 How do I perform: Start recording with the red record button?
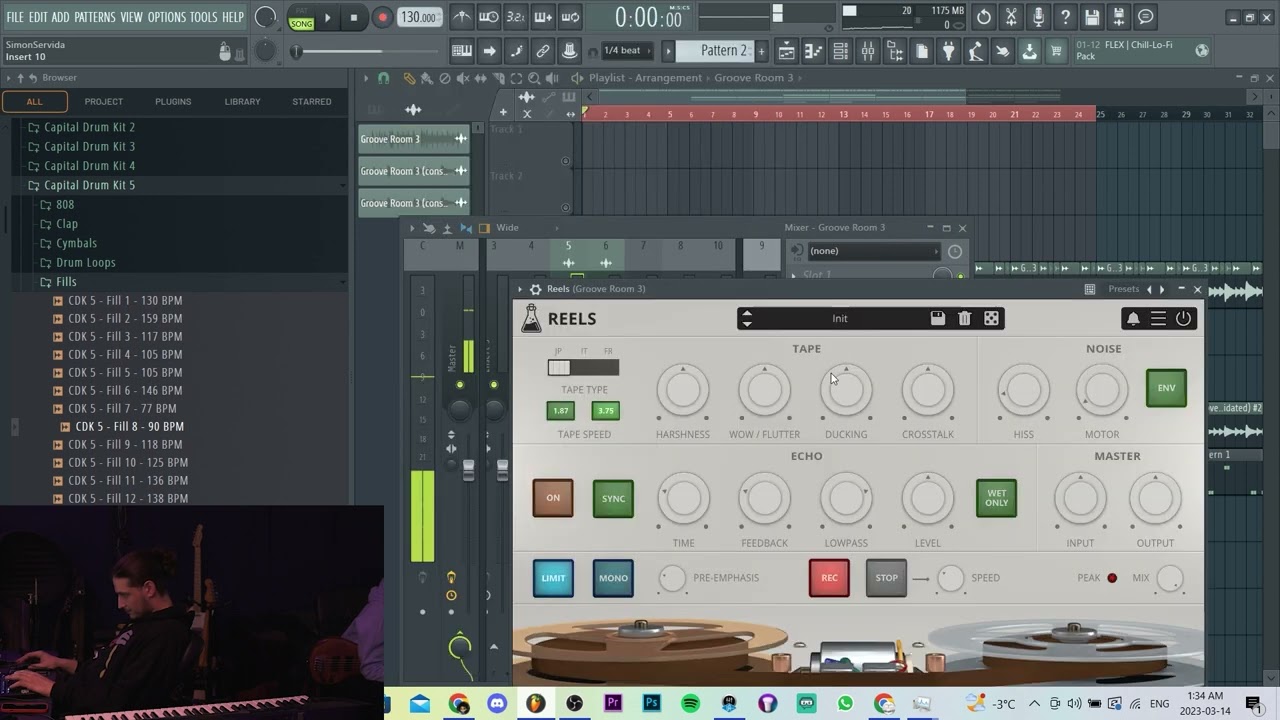click(382, 17)
